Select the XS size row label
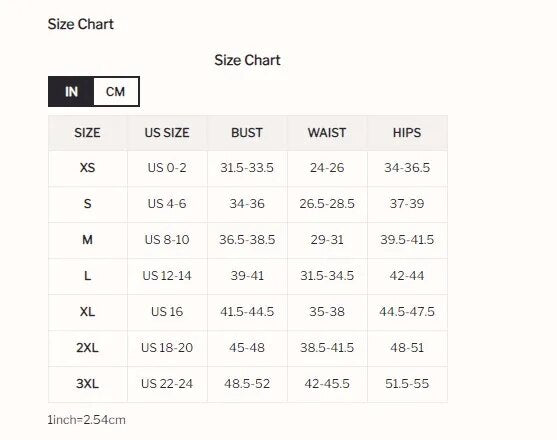The width and height of the screenshot is (557, 440). pos(87,168)
